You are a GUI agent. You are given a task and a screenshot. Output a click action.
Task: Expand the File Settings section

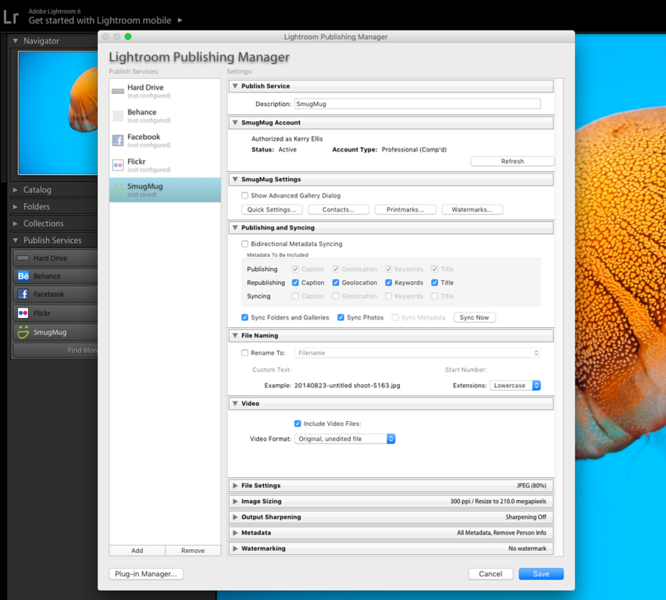(235, 485)
